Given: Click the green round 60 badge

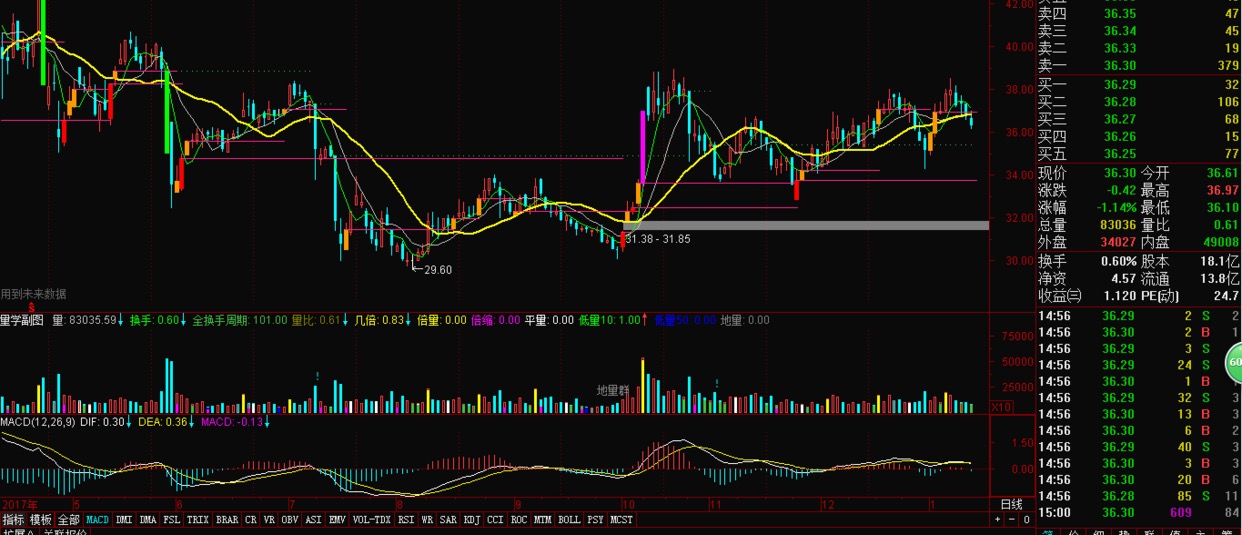Looking at the screenshot, I should click(x=1235, y=362).
